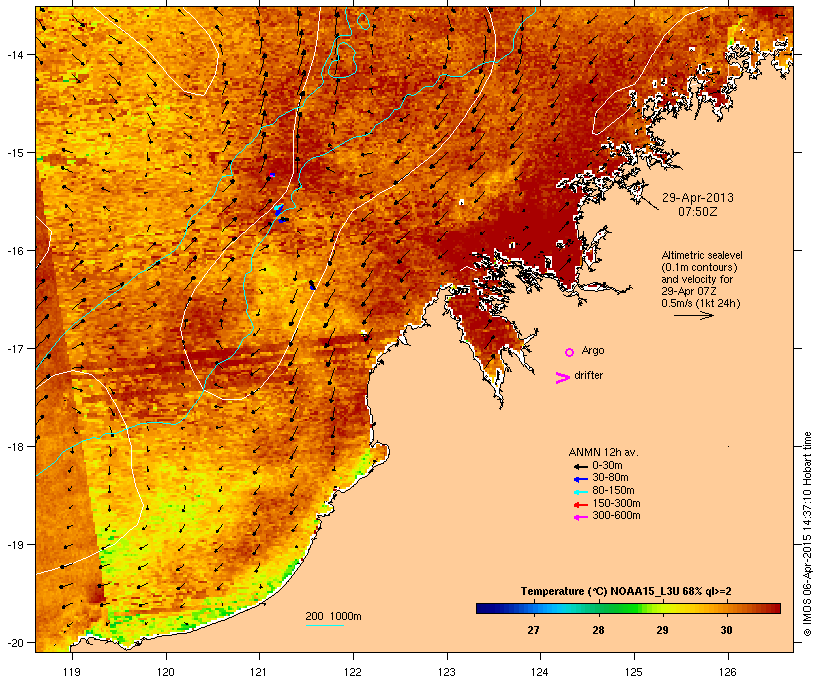Click the date text 29-Apr-2013
Image resolution: width=820 pixels, height=680 pixels.
point(698,198)
